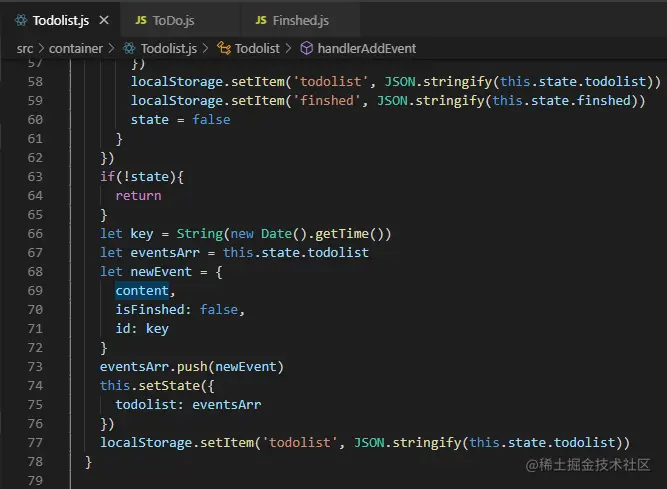Image resolution: width=667 pixels, height=489 pixels.
Task: Open the ToDo.js tab
Action: pos(173,20)
